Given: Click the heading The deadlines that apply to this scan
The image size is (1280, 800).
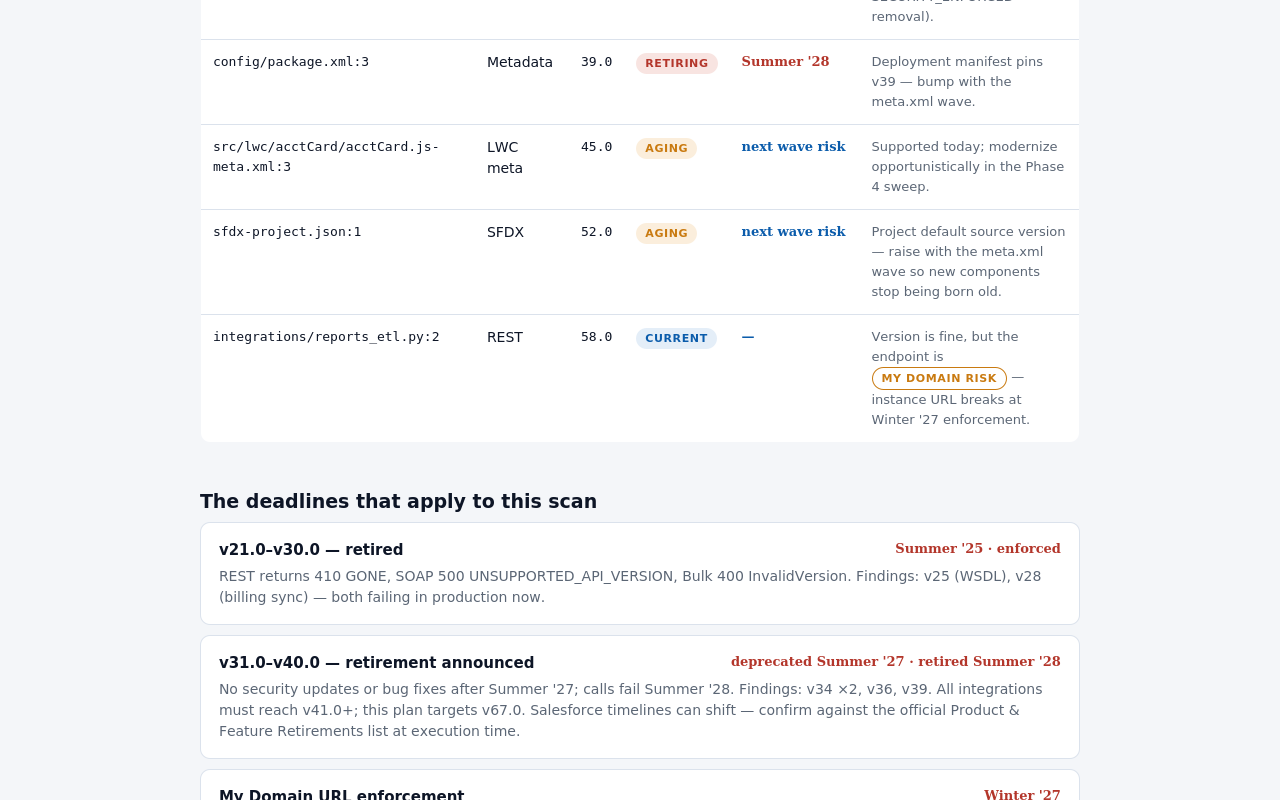Looking at the screenshot, I should tap(398, 501).
